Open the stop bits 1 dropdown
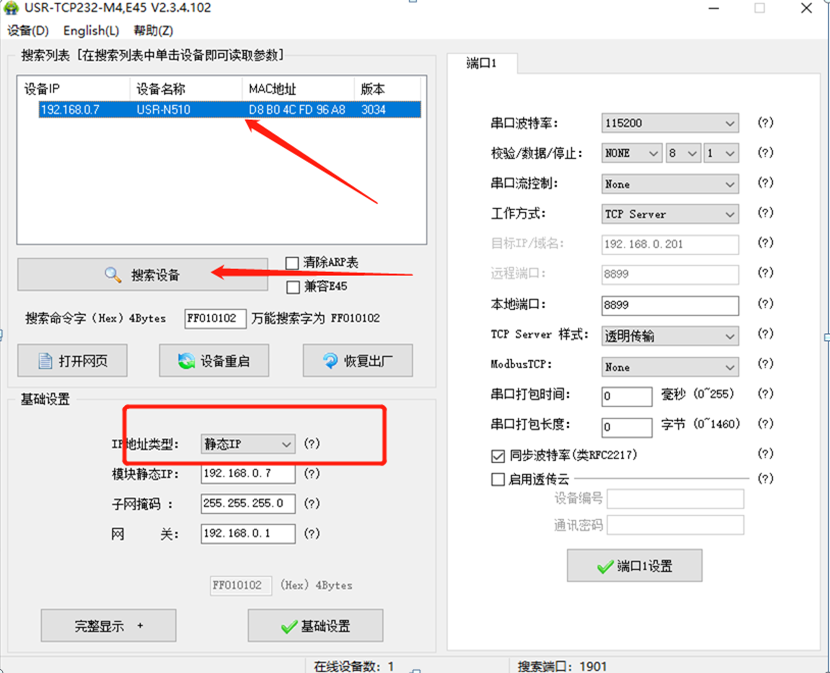Screen dimensions: 830x673 coord(721,154)
